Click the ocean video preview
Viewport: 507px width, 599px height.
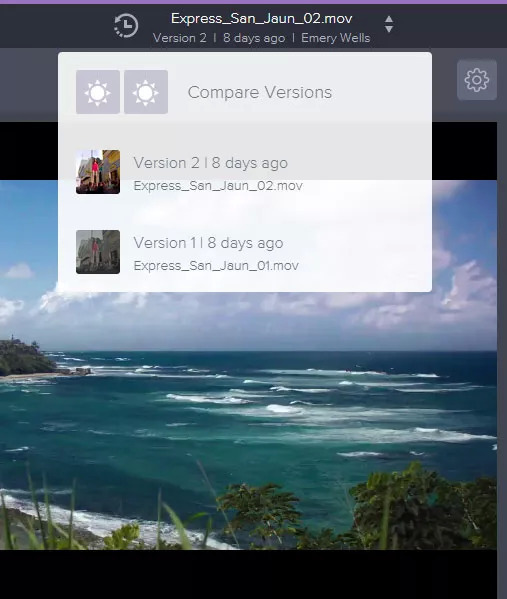(248, 420)
